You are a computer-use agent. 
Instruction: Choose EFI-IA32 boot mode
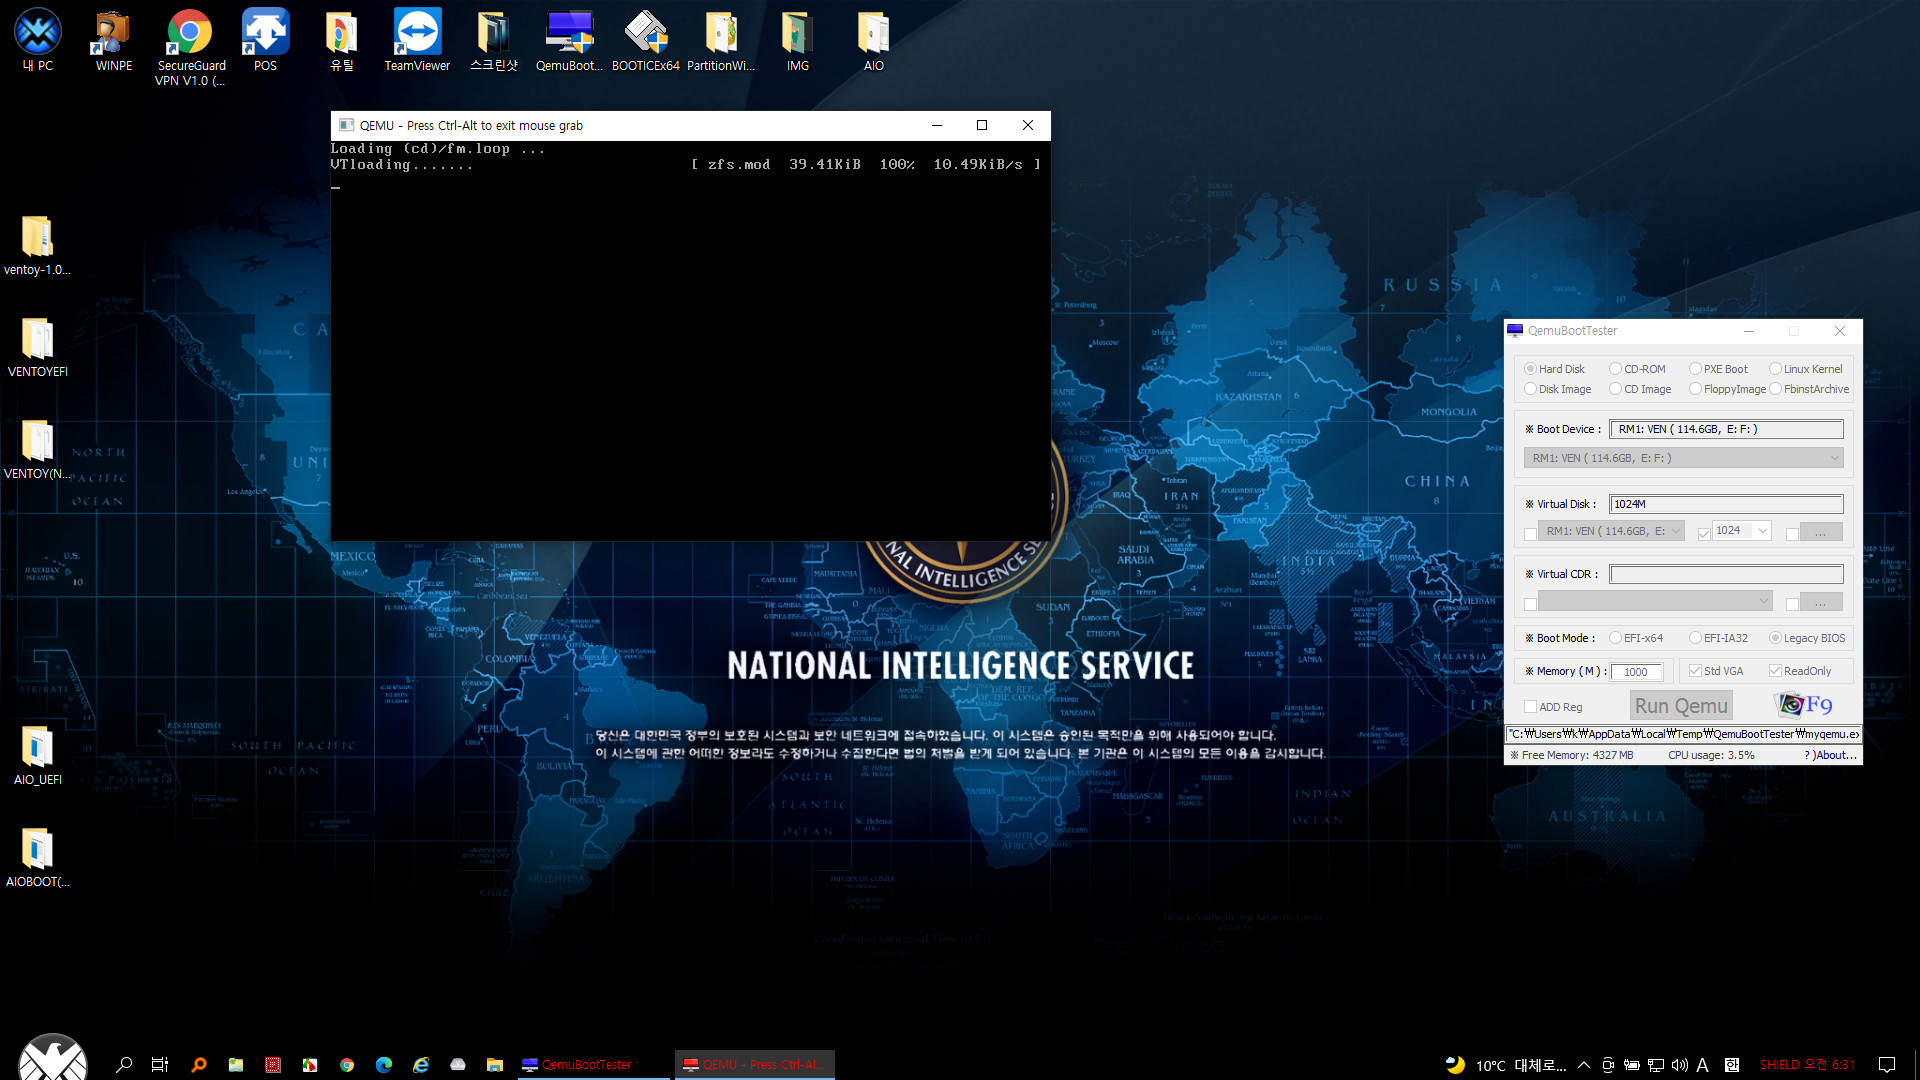(x=1718, y=638)
